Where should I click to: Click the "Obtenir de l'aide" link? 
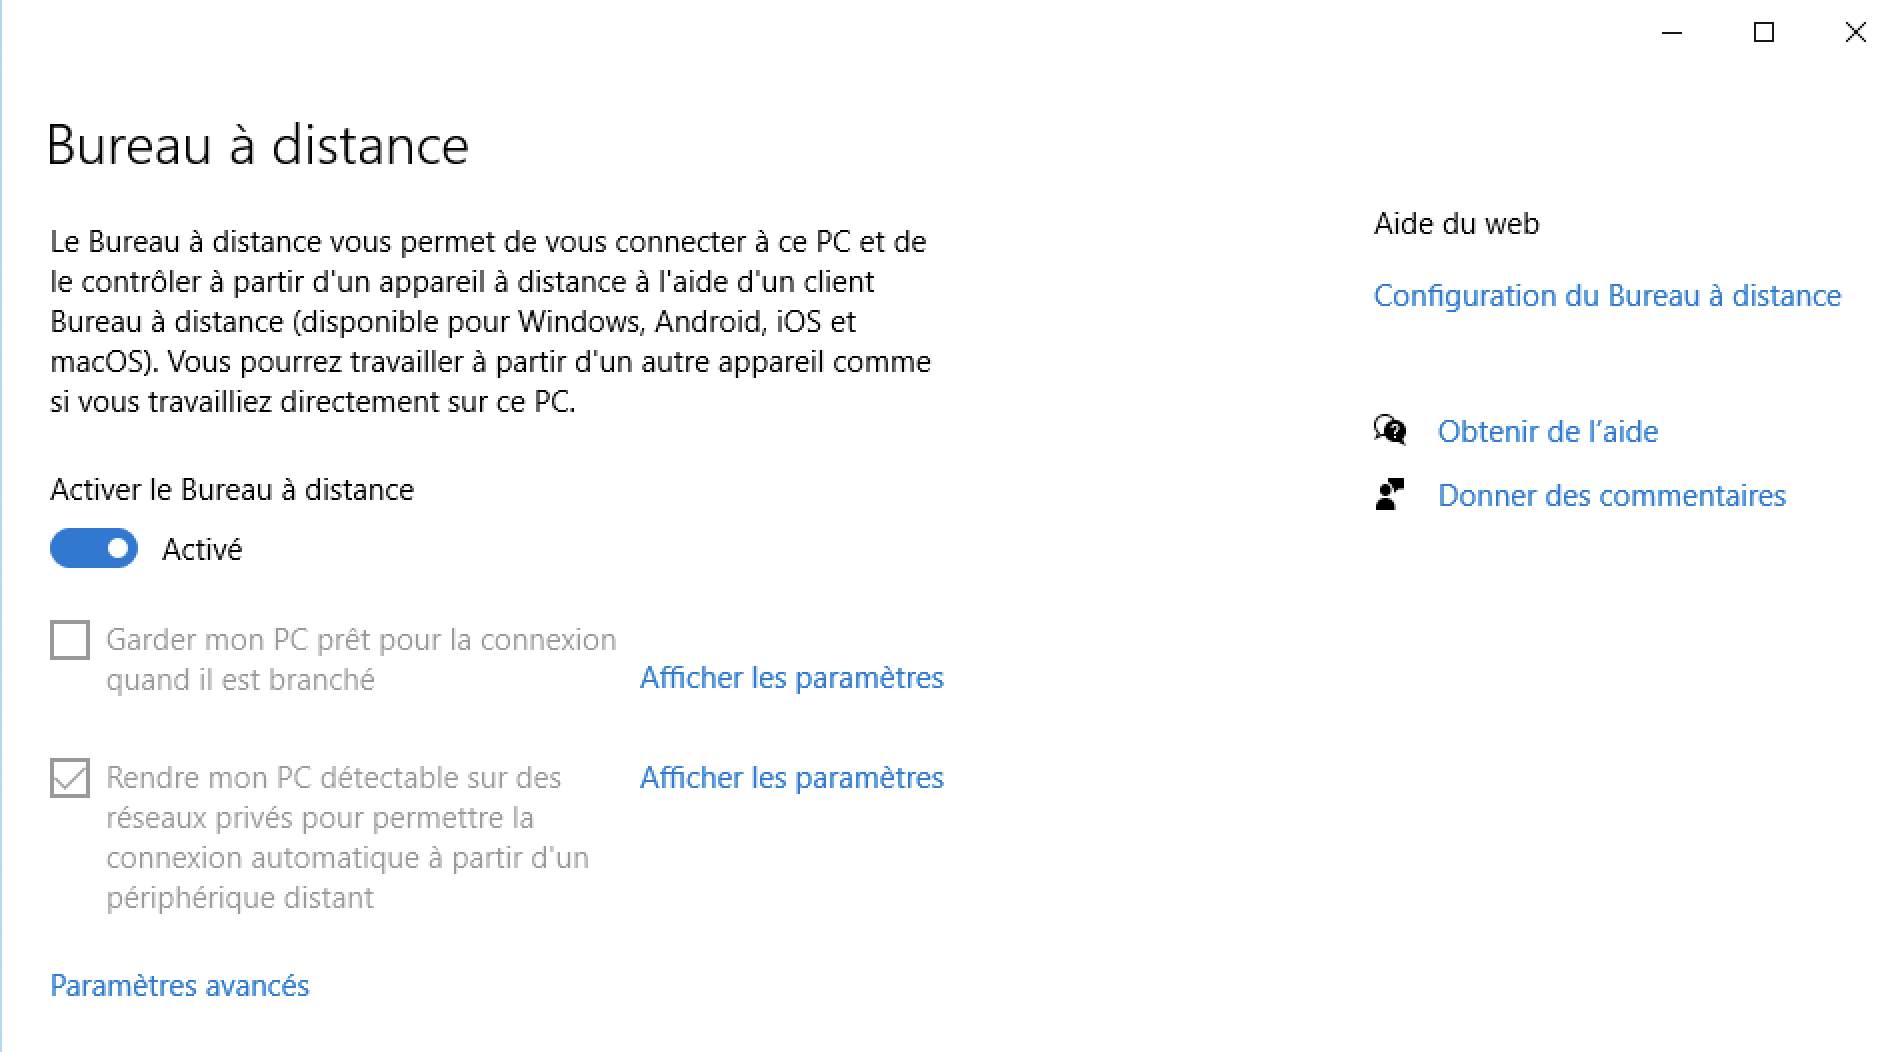tap(1547, 432)
